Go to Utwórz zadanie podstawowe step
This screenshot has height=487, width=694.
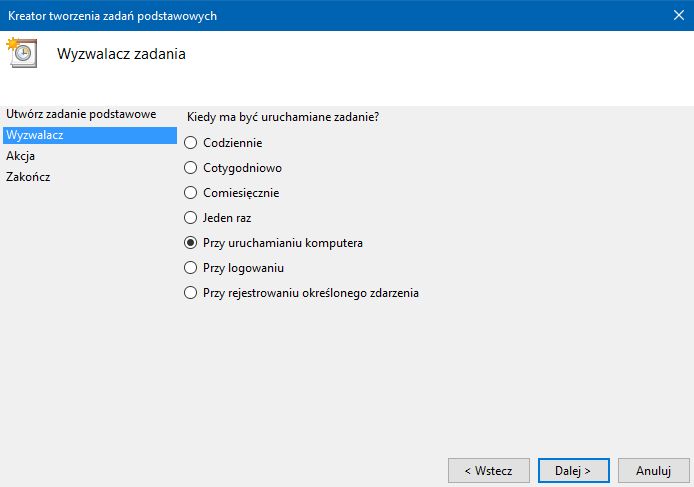coord(81,114)
